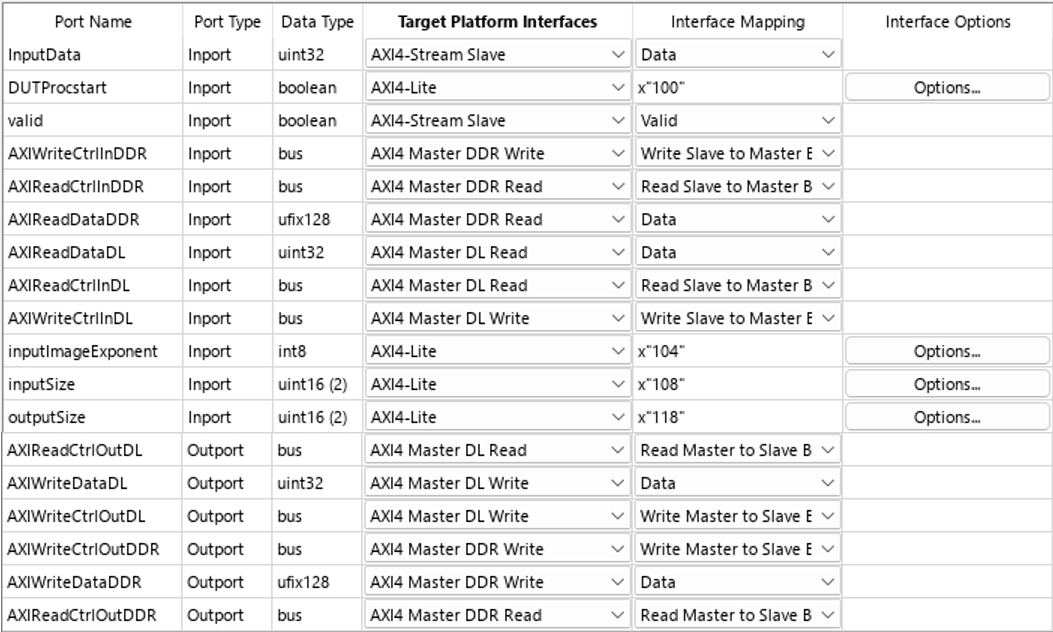Viewport: 1053px width, 632px height.
Task: Click the Port Name column header
Action: pyautogui.click(x=93, y=22)
